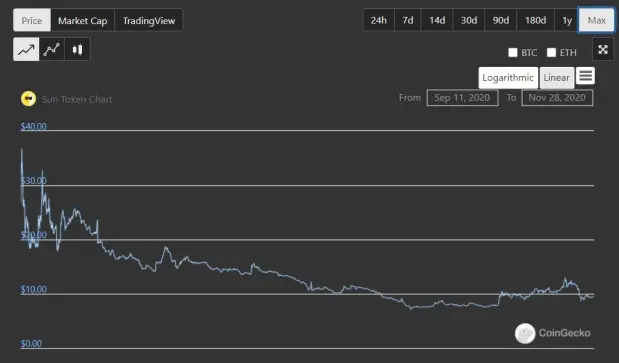This screenshot has height=363, width=619.
Task: Open fullscreen chart with expand icon
Action: [603, 49]
